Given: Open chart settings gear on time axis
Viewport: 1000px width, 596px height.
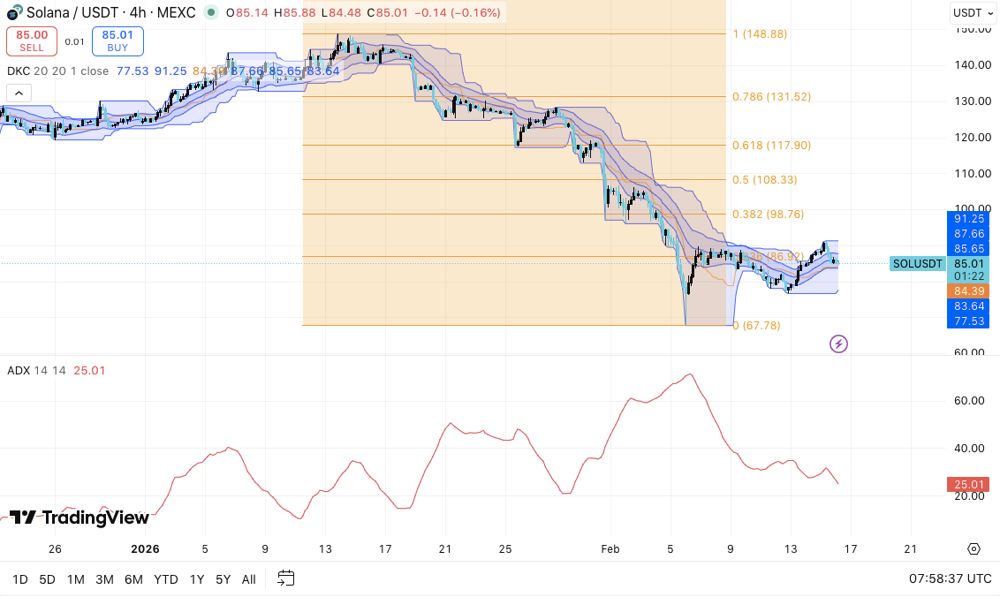Looking at the screenshot, I should click(x=973, y=549).
